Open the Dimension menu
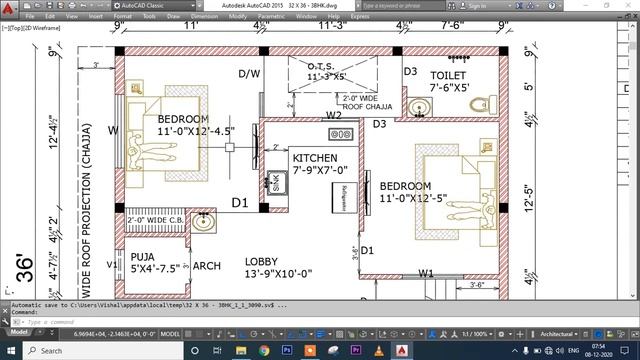Image resolution: width=640 pixels, height=360 pixels. (204, 16)
